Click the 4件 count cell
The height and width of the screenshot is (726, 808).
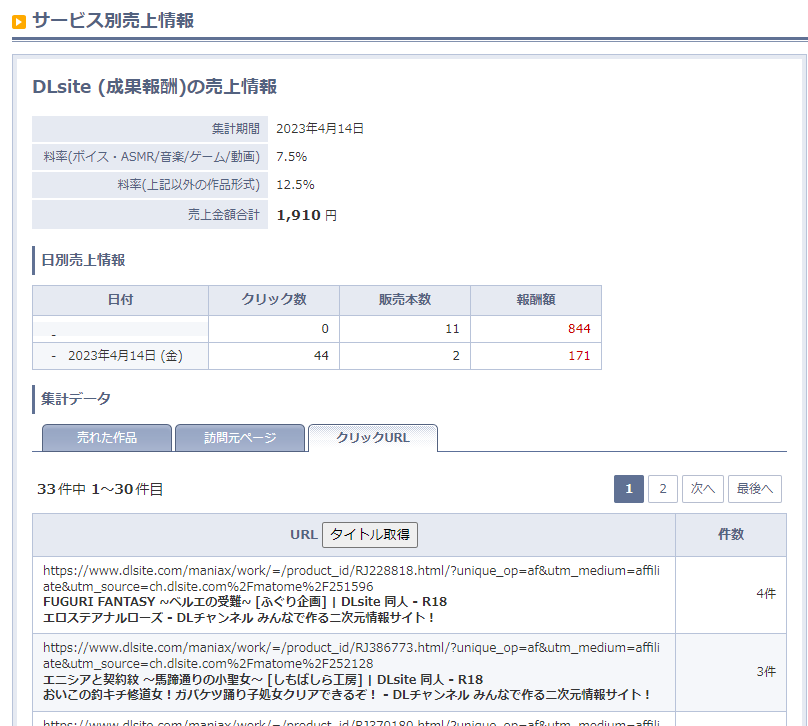point(731,595)
